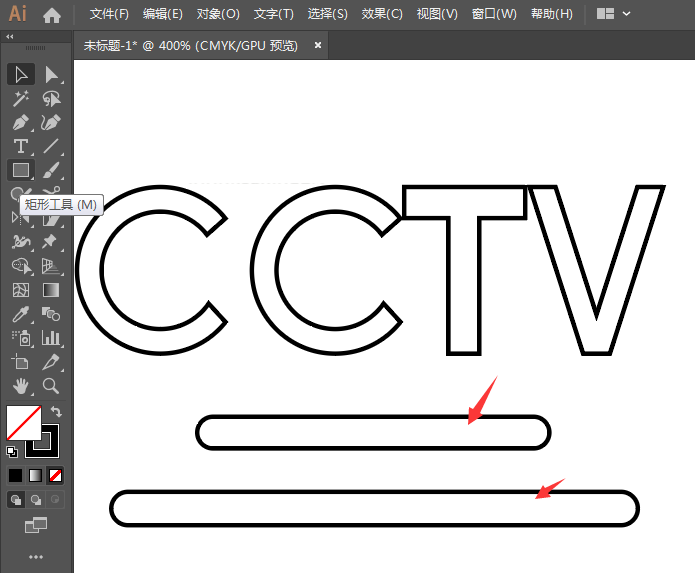
Task: Enable Draw Behind mode
Action: pyautogui.click(x=35, y=499)
